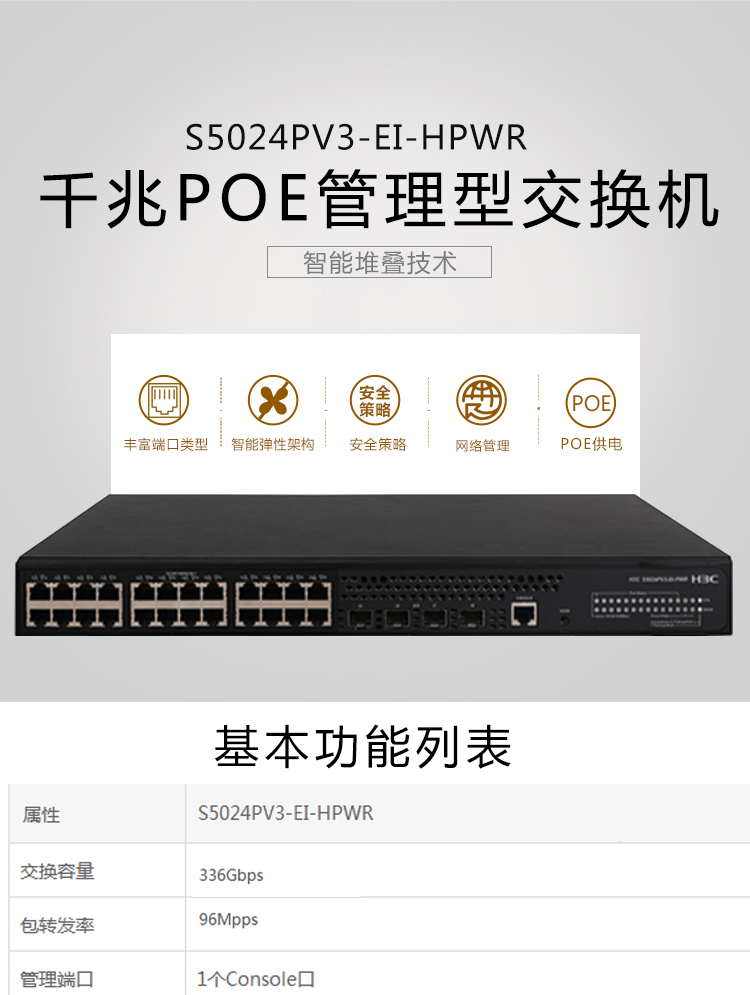The image size is (750, 995).
Task: Click the 智能弹性架构 fan icon
Action: (273, 400)
